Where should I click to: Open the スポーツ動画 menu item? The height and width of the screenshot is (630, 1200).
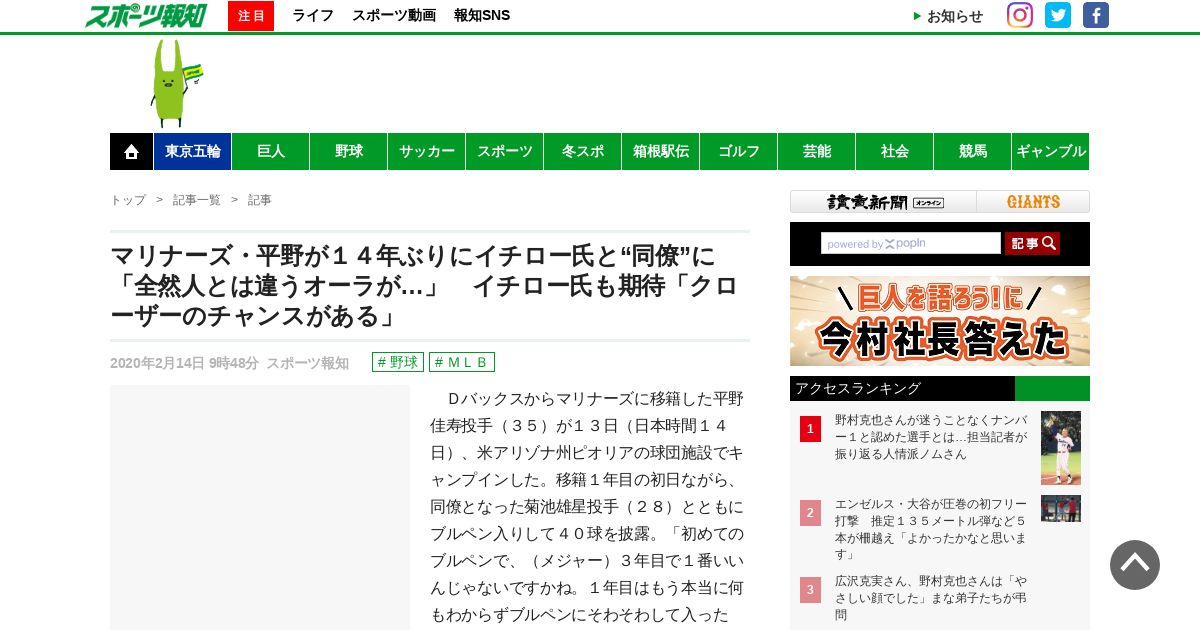point(394,16)
